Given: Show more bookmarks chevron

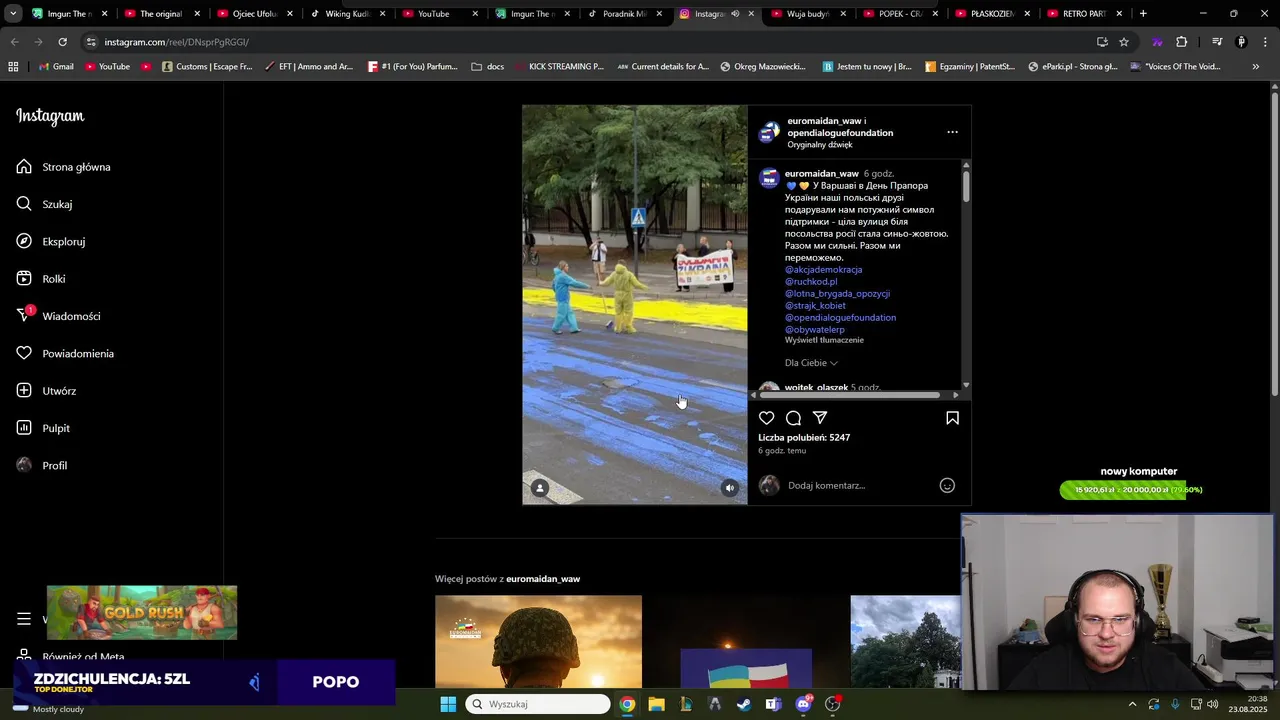Looking at the screenshot, I should pos(1256,67).
